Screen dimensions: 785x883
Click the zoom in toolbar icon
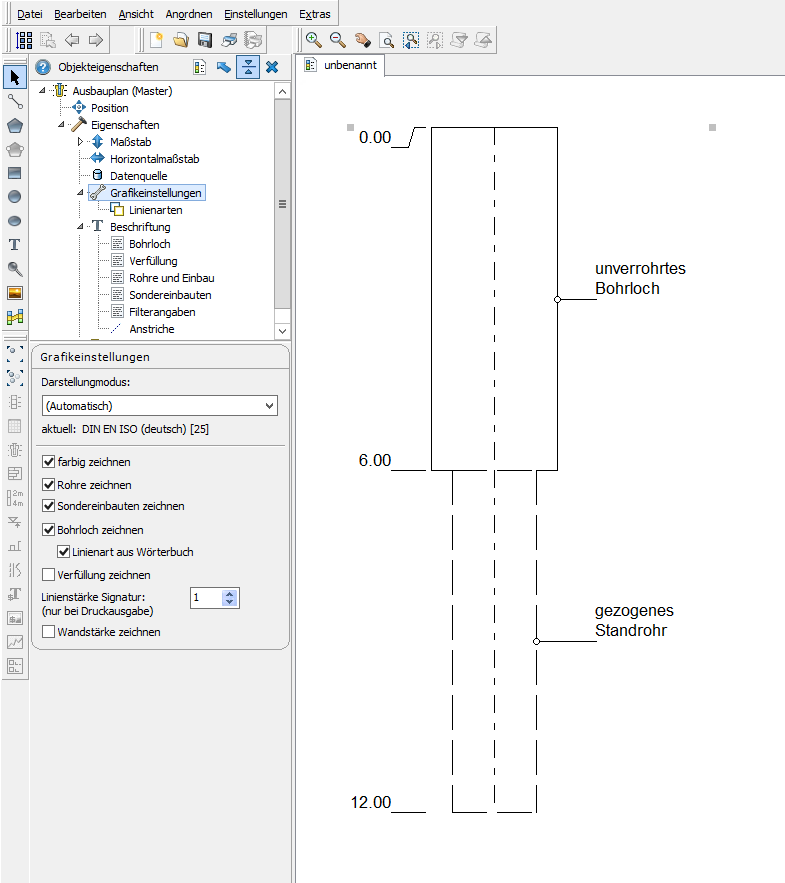pyautogui.click(x=313, y=40)
